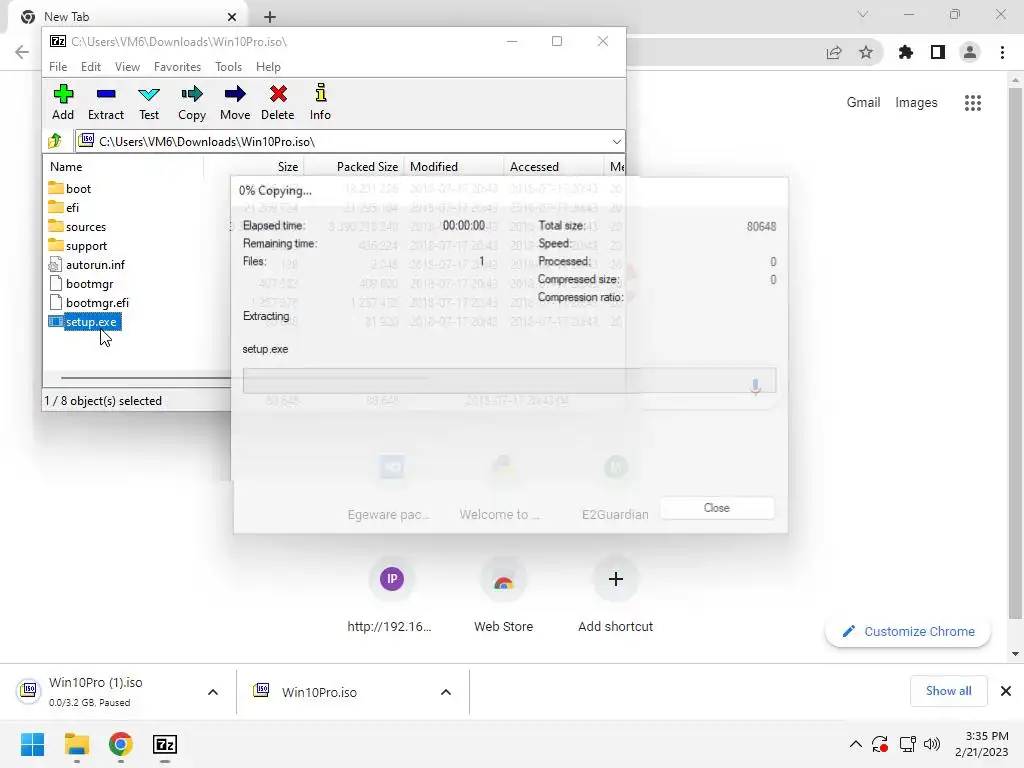Select the setup.exe file
Screen dimensions: 1024x768
[x=84, y=322]
